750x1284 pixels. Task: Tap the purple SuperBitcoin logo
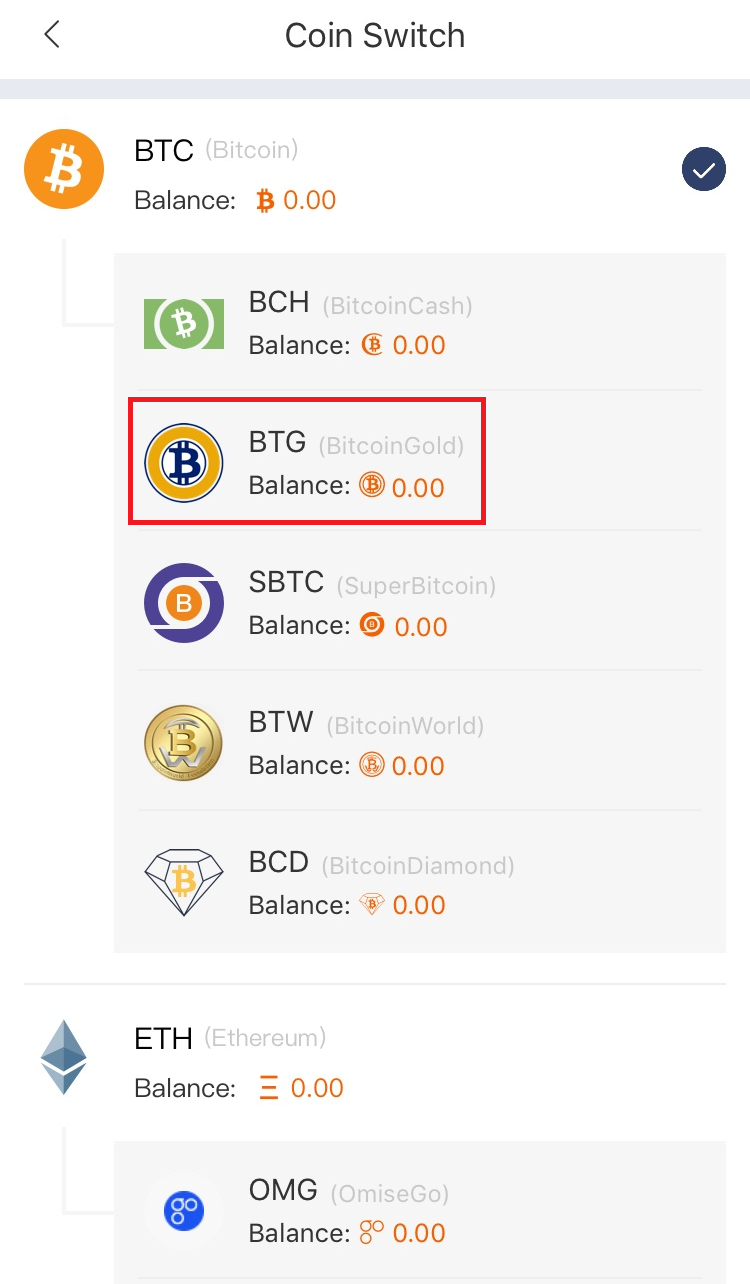tap(184, 603)
